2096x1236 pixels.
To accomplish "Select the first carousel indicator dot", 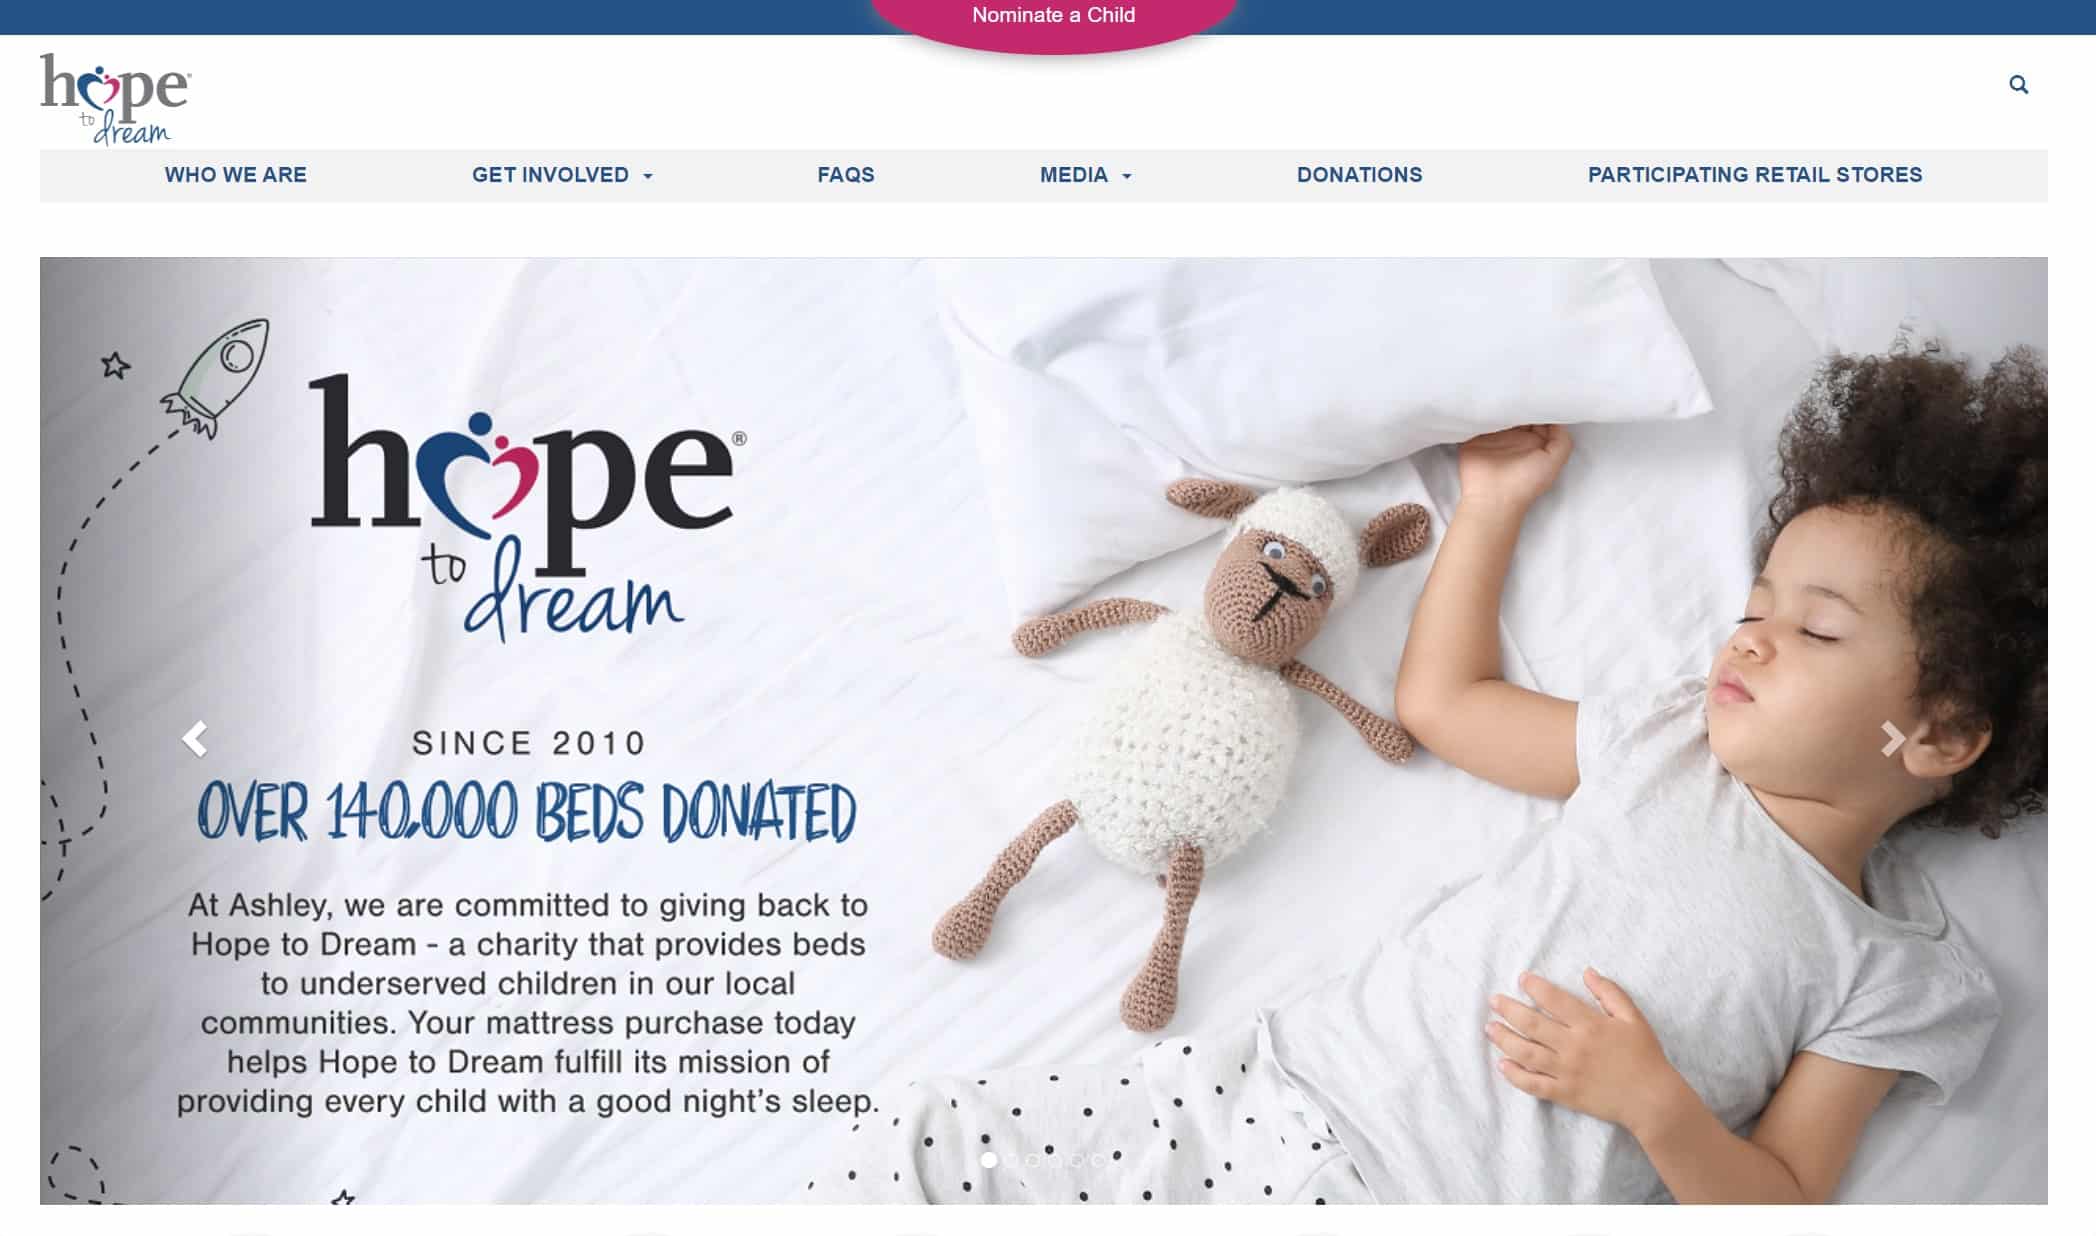I will tap(989, 1160).
